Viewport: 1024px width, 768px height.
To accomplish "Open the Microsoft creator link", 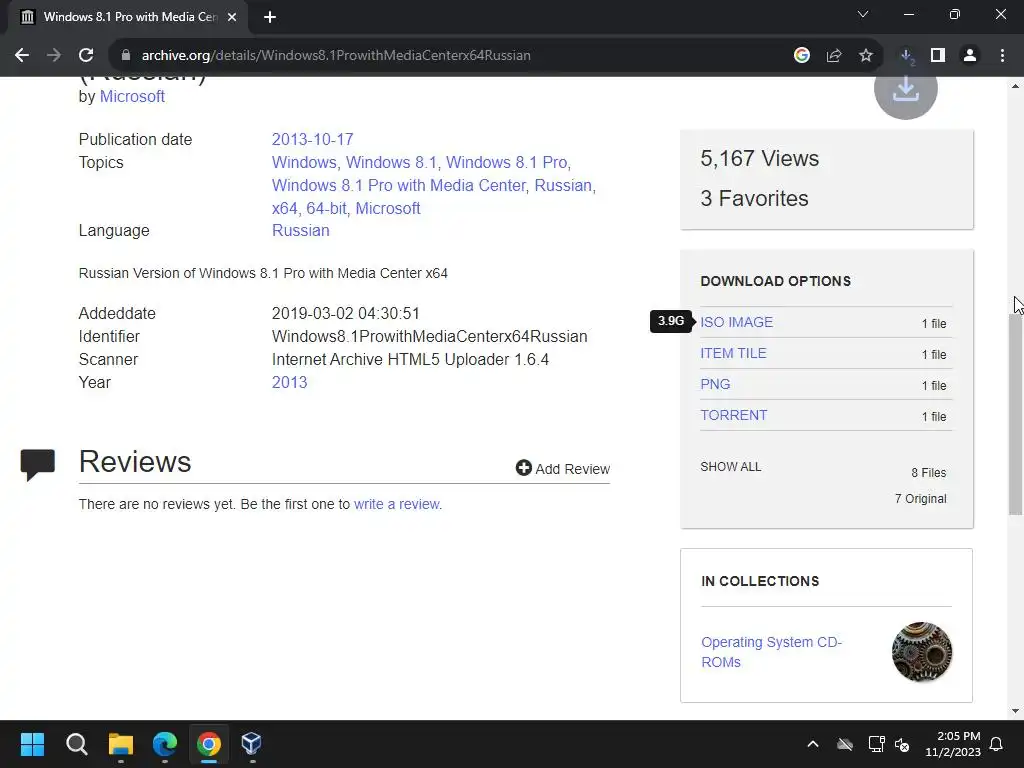I will click(x=132, y=97).
